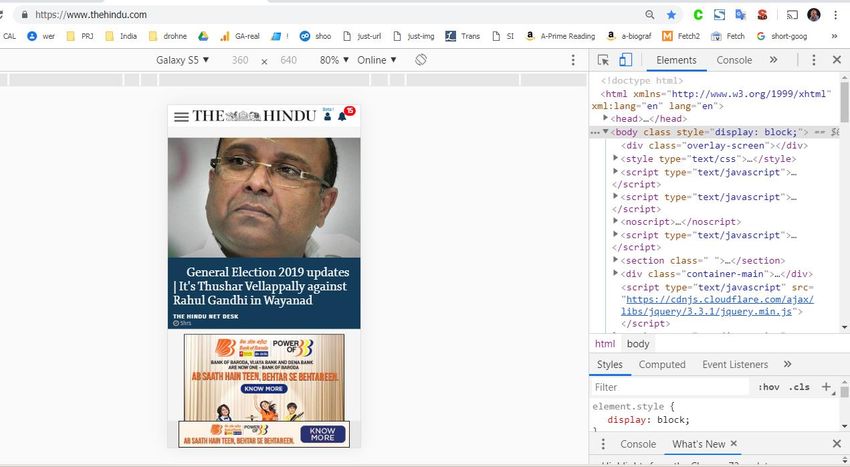Open the drawer three-dot menu beside Console
Image resolution: width=850 pixels, height=467 pixels.
point(603,444)
